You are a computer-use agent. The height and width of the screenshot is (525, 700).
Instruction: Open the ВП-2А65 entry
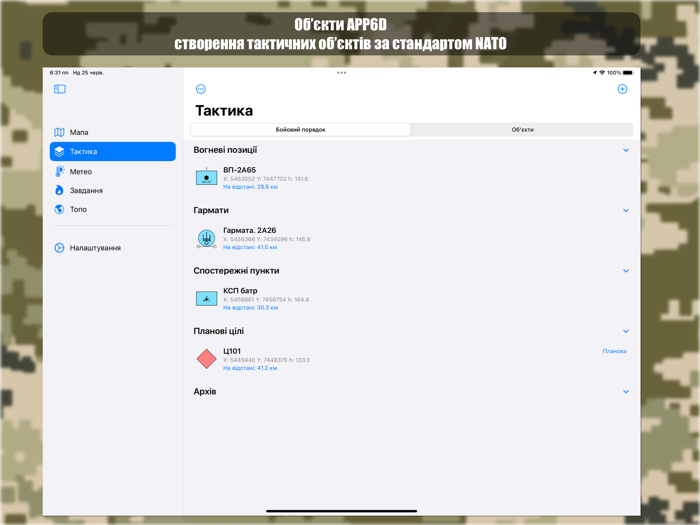pos(412,178)
